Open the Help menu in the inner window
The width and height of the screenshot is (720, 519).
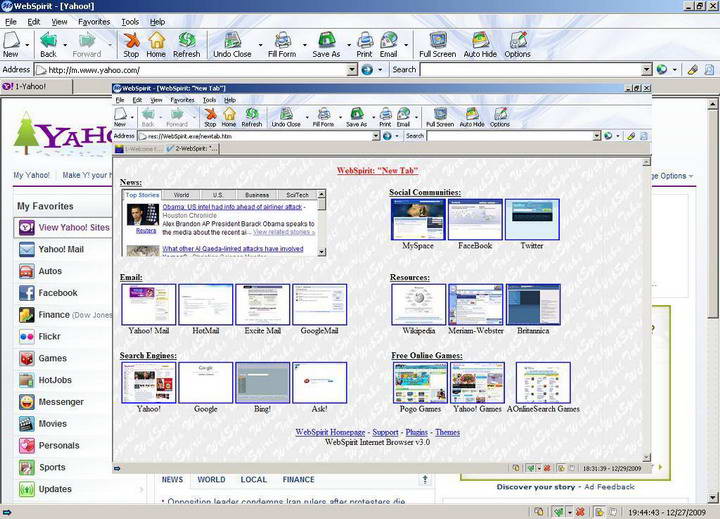[230, 100]
